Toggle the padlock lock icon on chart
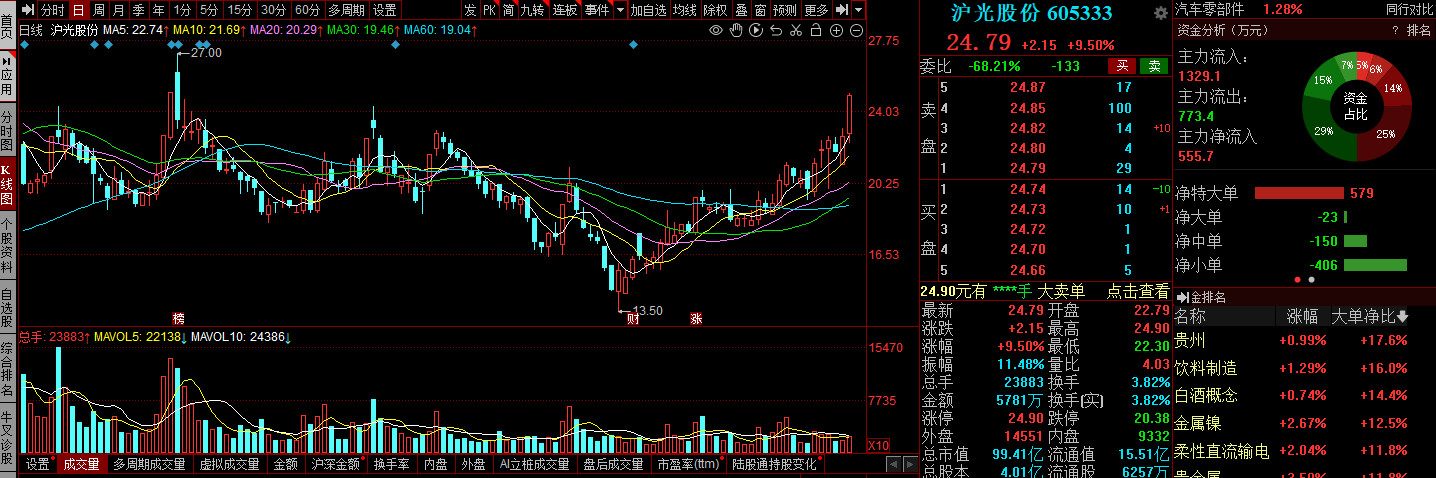Viewport: 1436px width, 478px height. [816, 31]
